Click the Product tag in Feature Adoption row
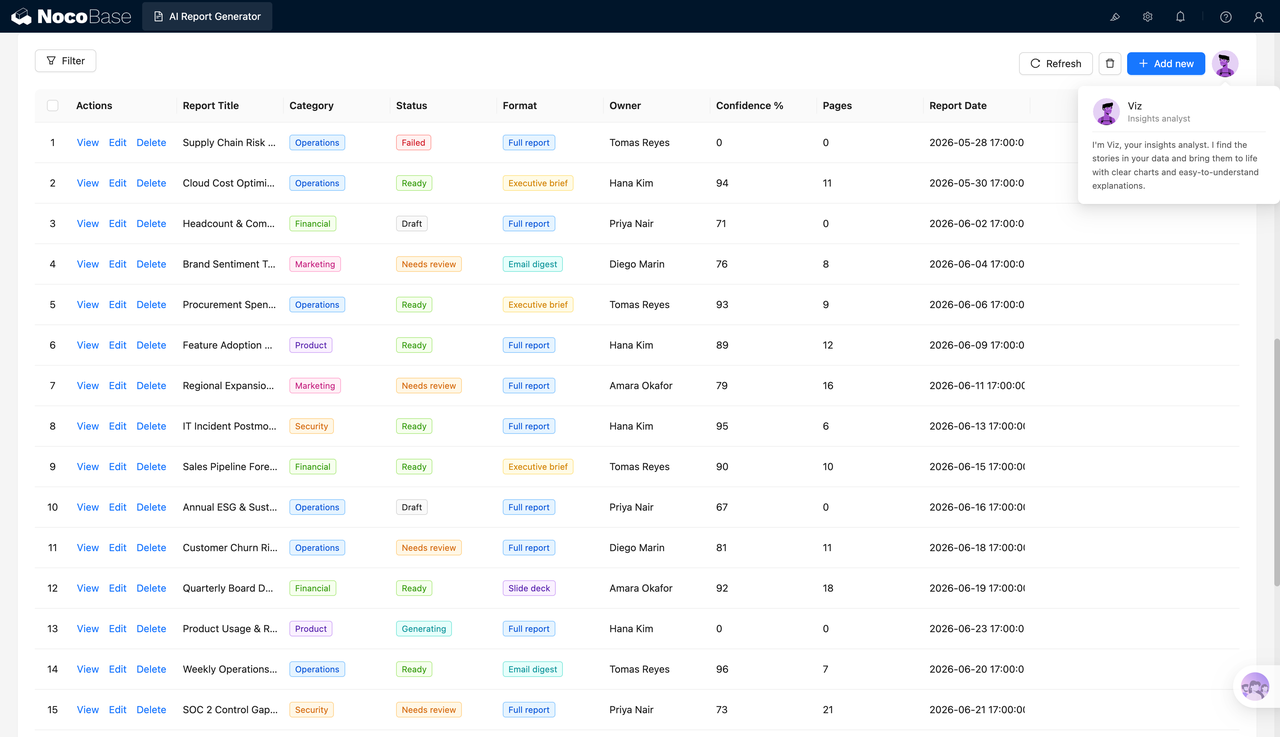 pyautogui.click(x=311, y=345)
